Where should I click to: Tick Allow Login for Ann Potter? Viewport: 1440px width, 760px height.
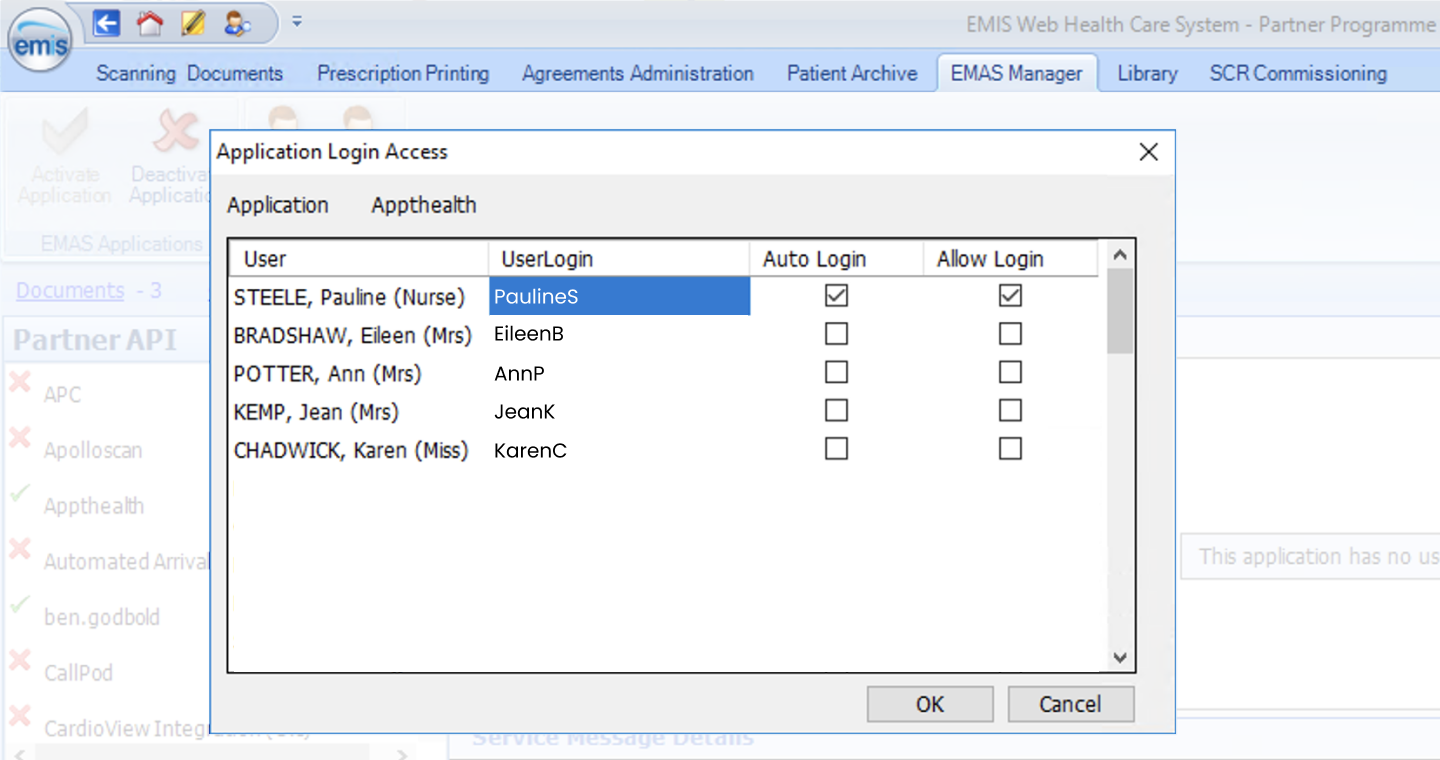tap(1010, 372)
